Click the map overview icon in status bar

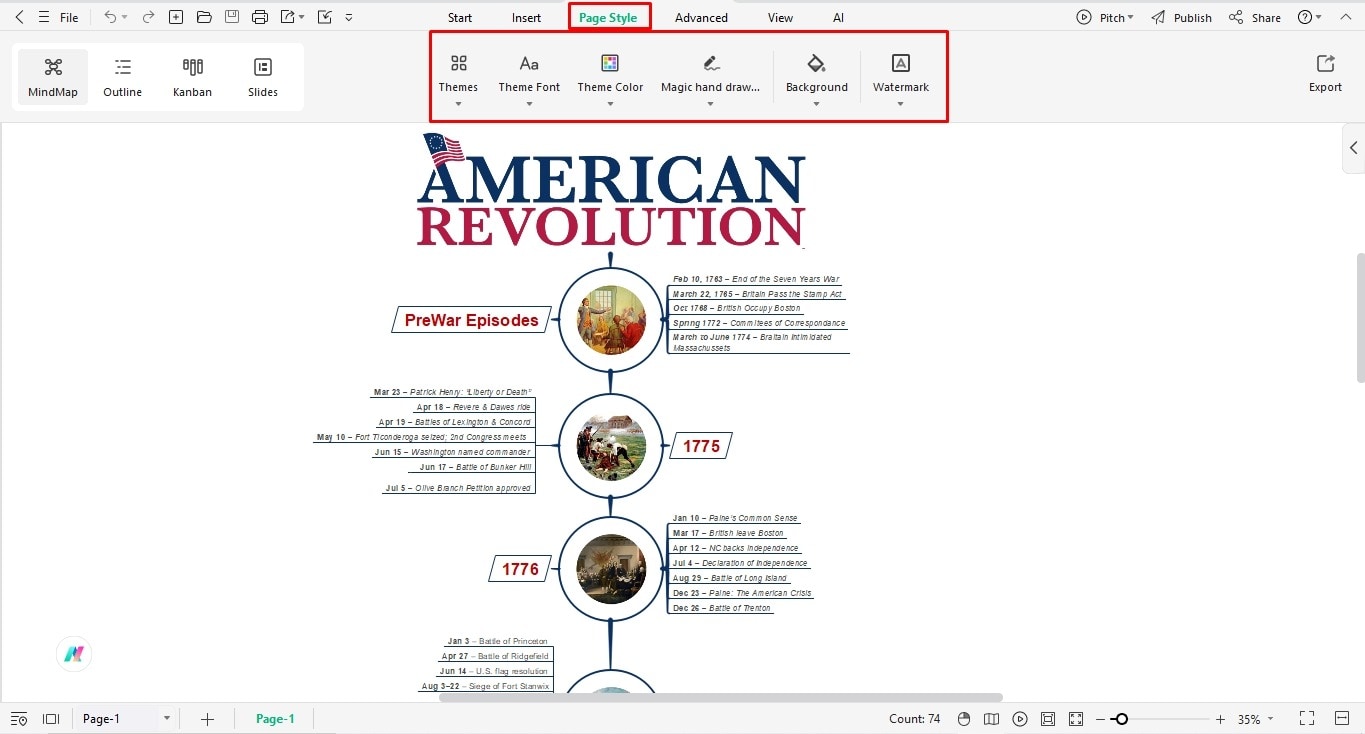992,719
